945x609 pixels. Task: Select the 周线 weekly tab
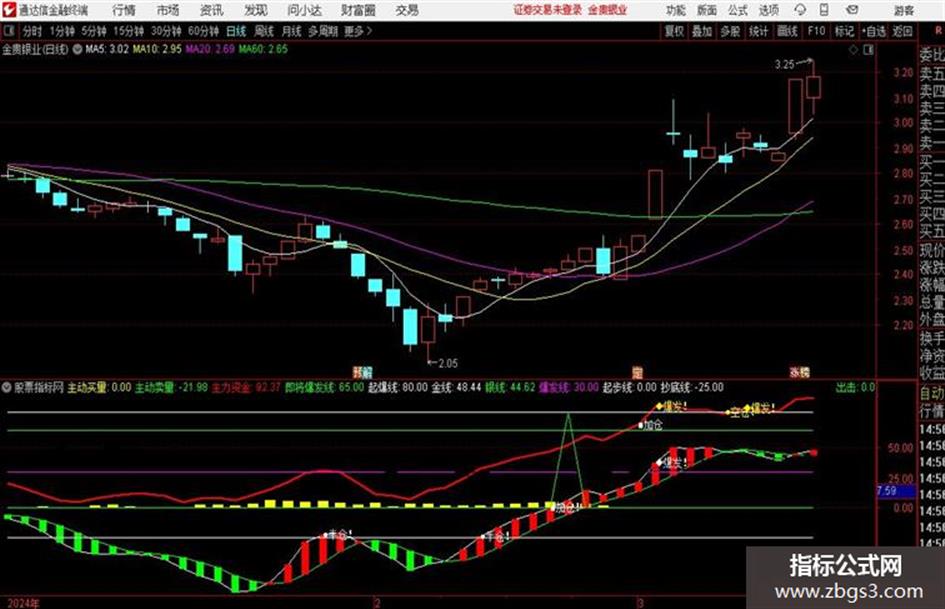pos(264,31)
